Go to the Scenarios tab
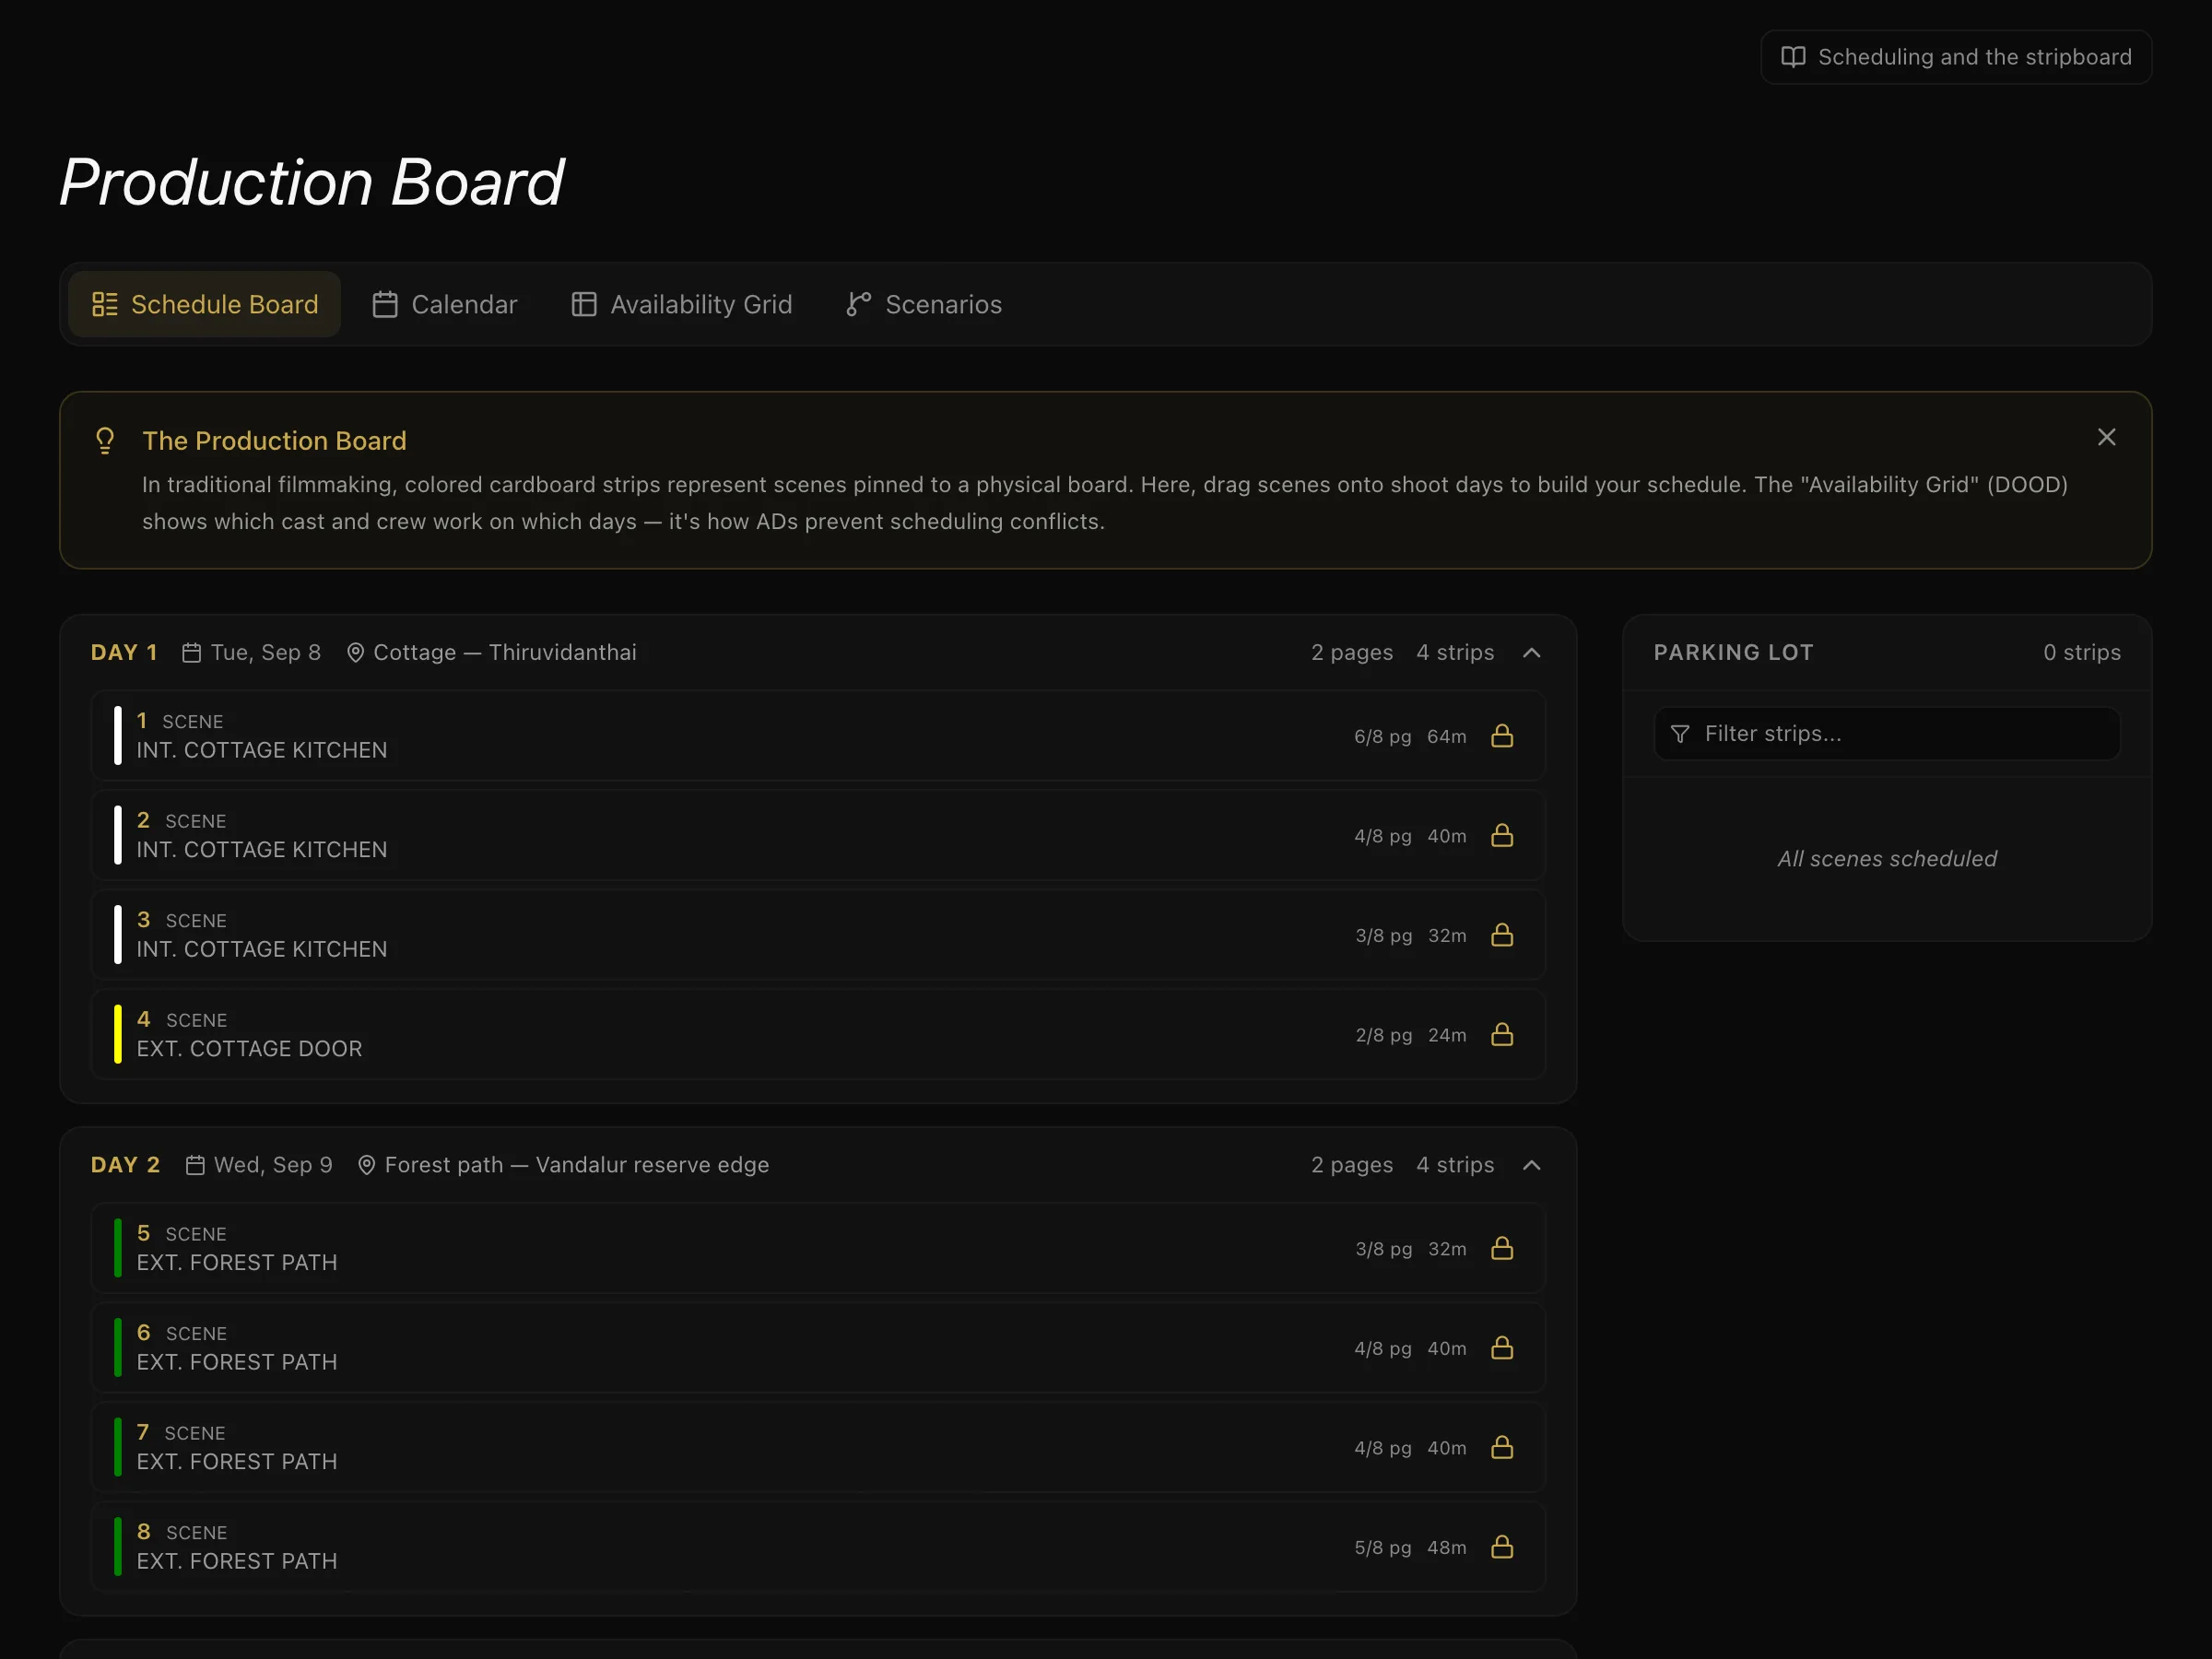Screen dimensions: 2212x1659 point(924,304)
